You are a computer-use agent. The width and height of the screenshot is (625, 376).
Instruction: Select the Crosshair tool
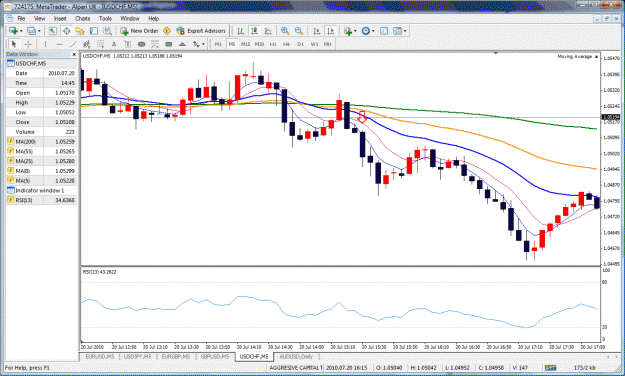pyautogui.click(x=28, y=44)
